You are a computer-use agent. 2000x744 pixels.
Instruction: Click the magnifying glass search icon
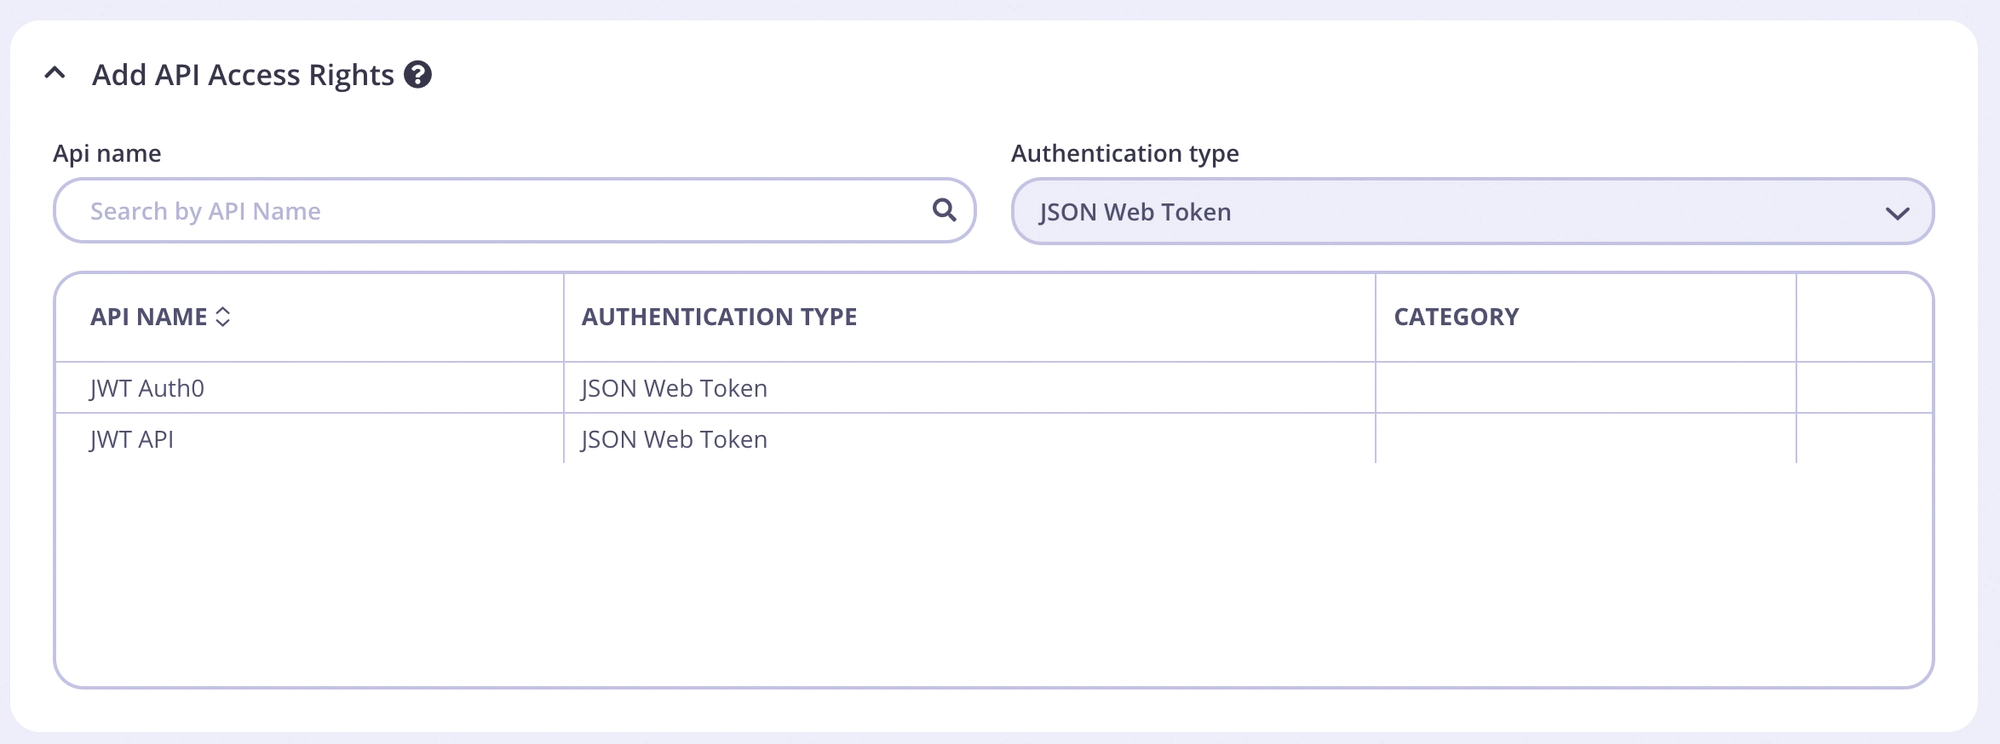[x=944, y=210]
